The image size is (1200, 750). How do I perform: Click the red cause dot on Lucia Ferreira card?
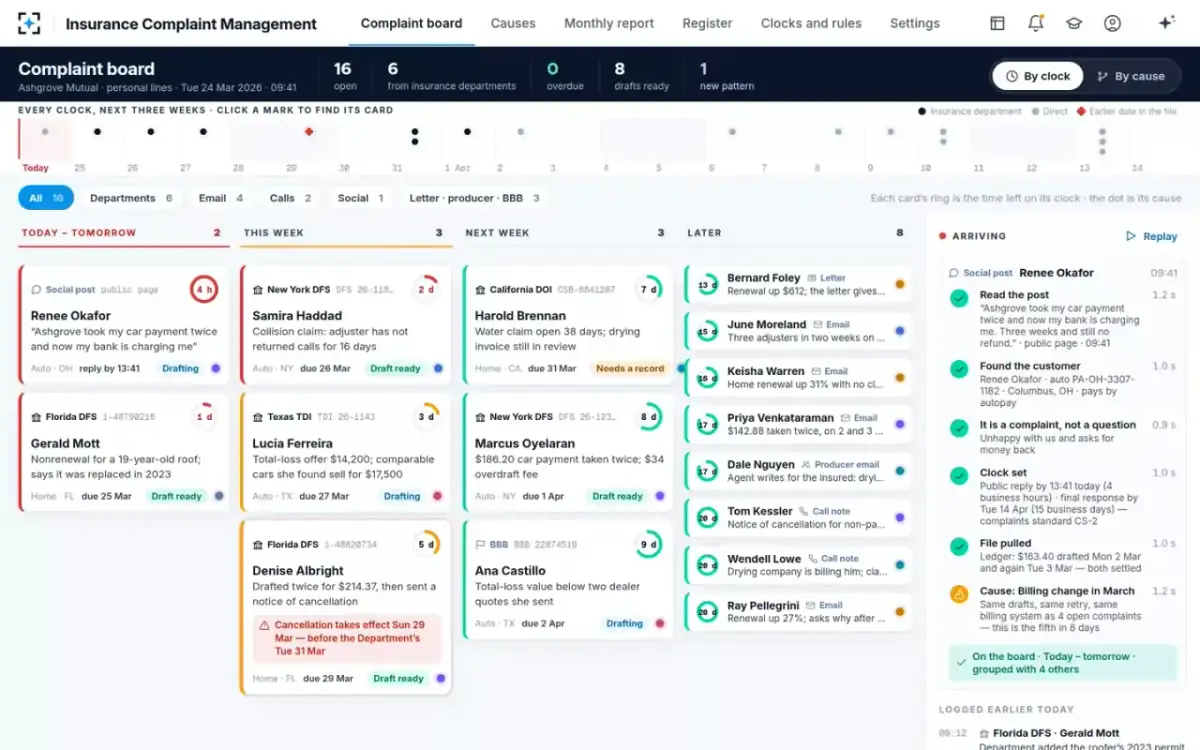pyautogui.click(x=437, y=496)
